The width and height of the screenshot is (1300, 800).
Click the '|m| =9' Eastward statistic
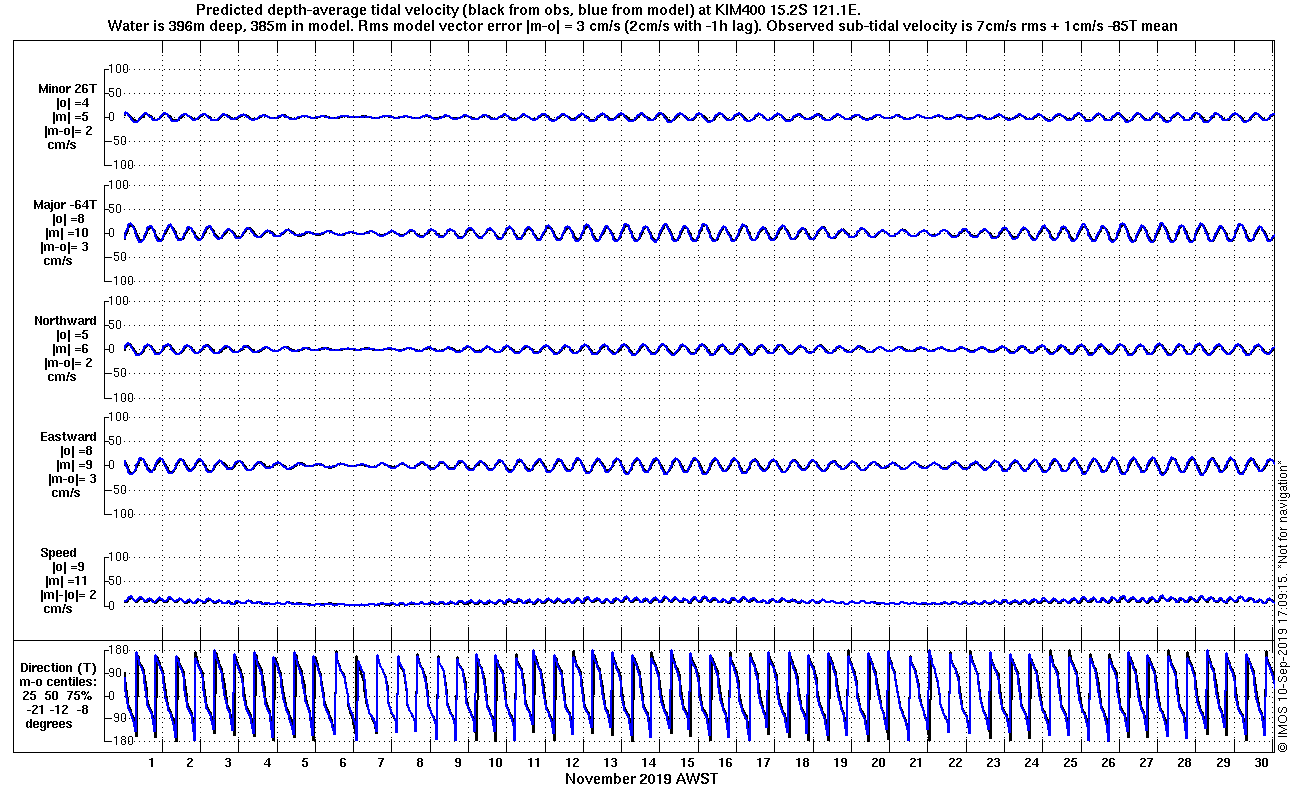pos(73,465)
